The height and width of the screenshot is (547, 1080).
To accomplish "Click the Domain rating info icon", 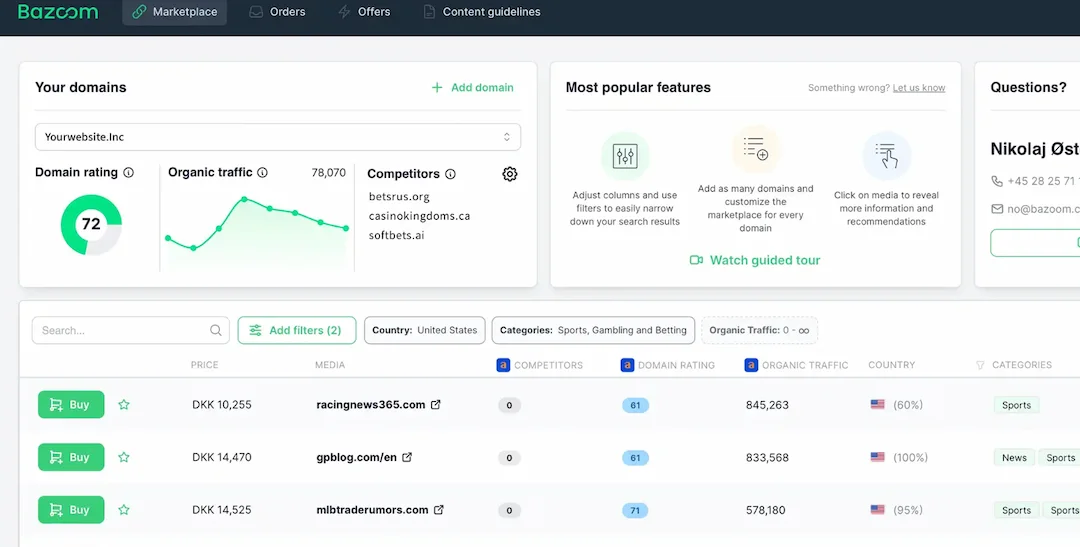I will pos(128,173).
